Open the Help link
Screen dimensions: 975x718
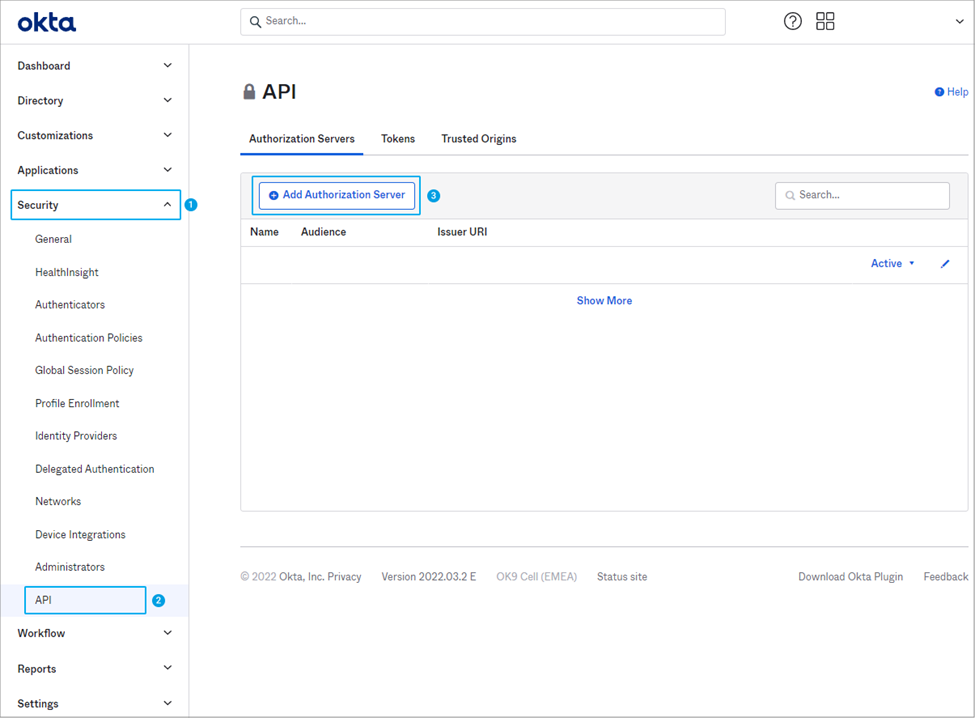pos(951,92)
